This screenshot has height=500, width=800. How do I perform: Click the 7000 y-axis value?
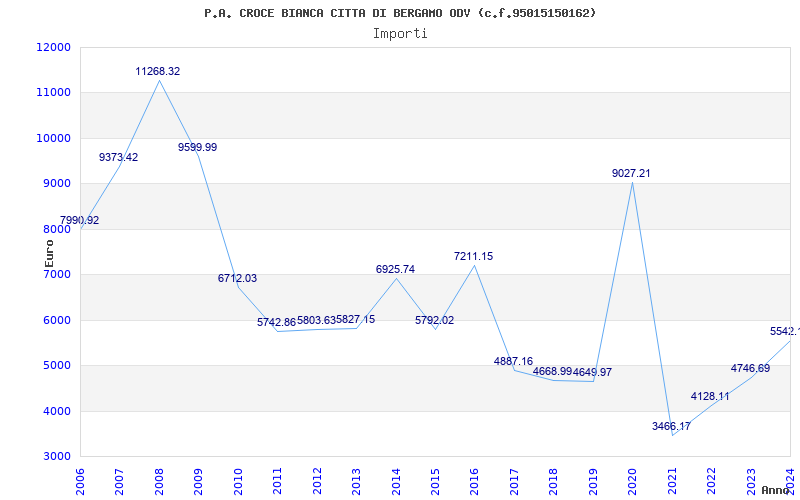[57, 274]
